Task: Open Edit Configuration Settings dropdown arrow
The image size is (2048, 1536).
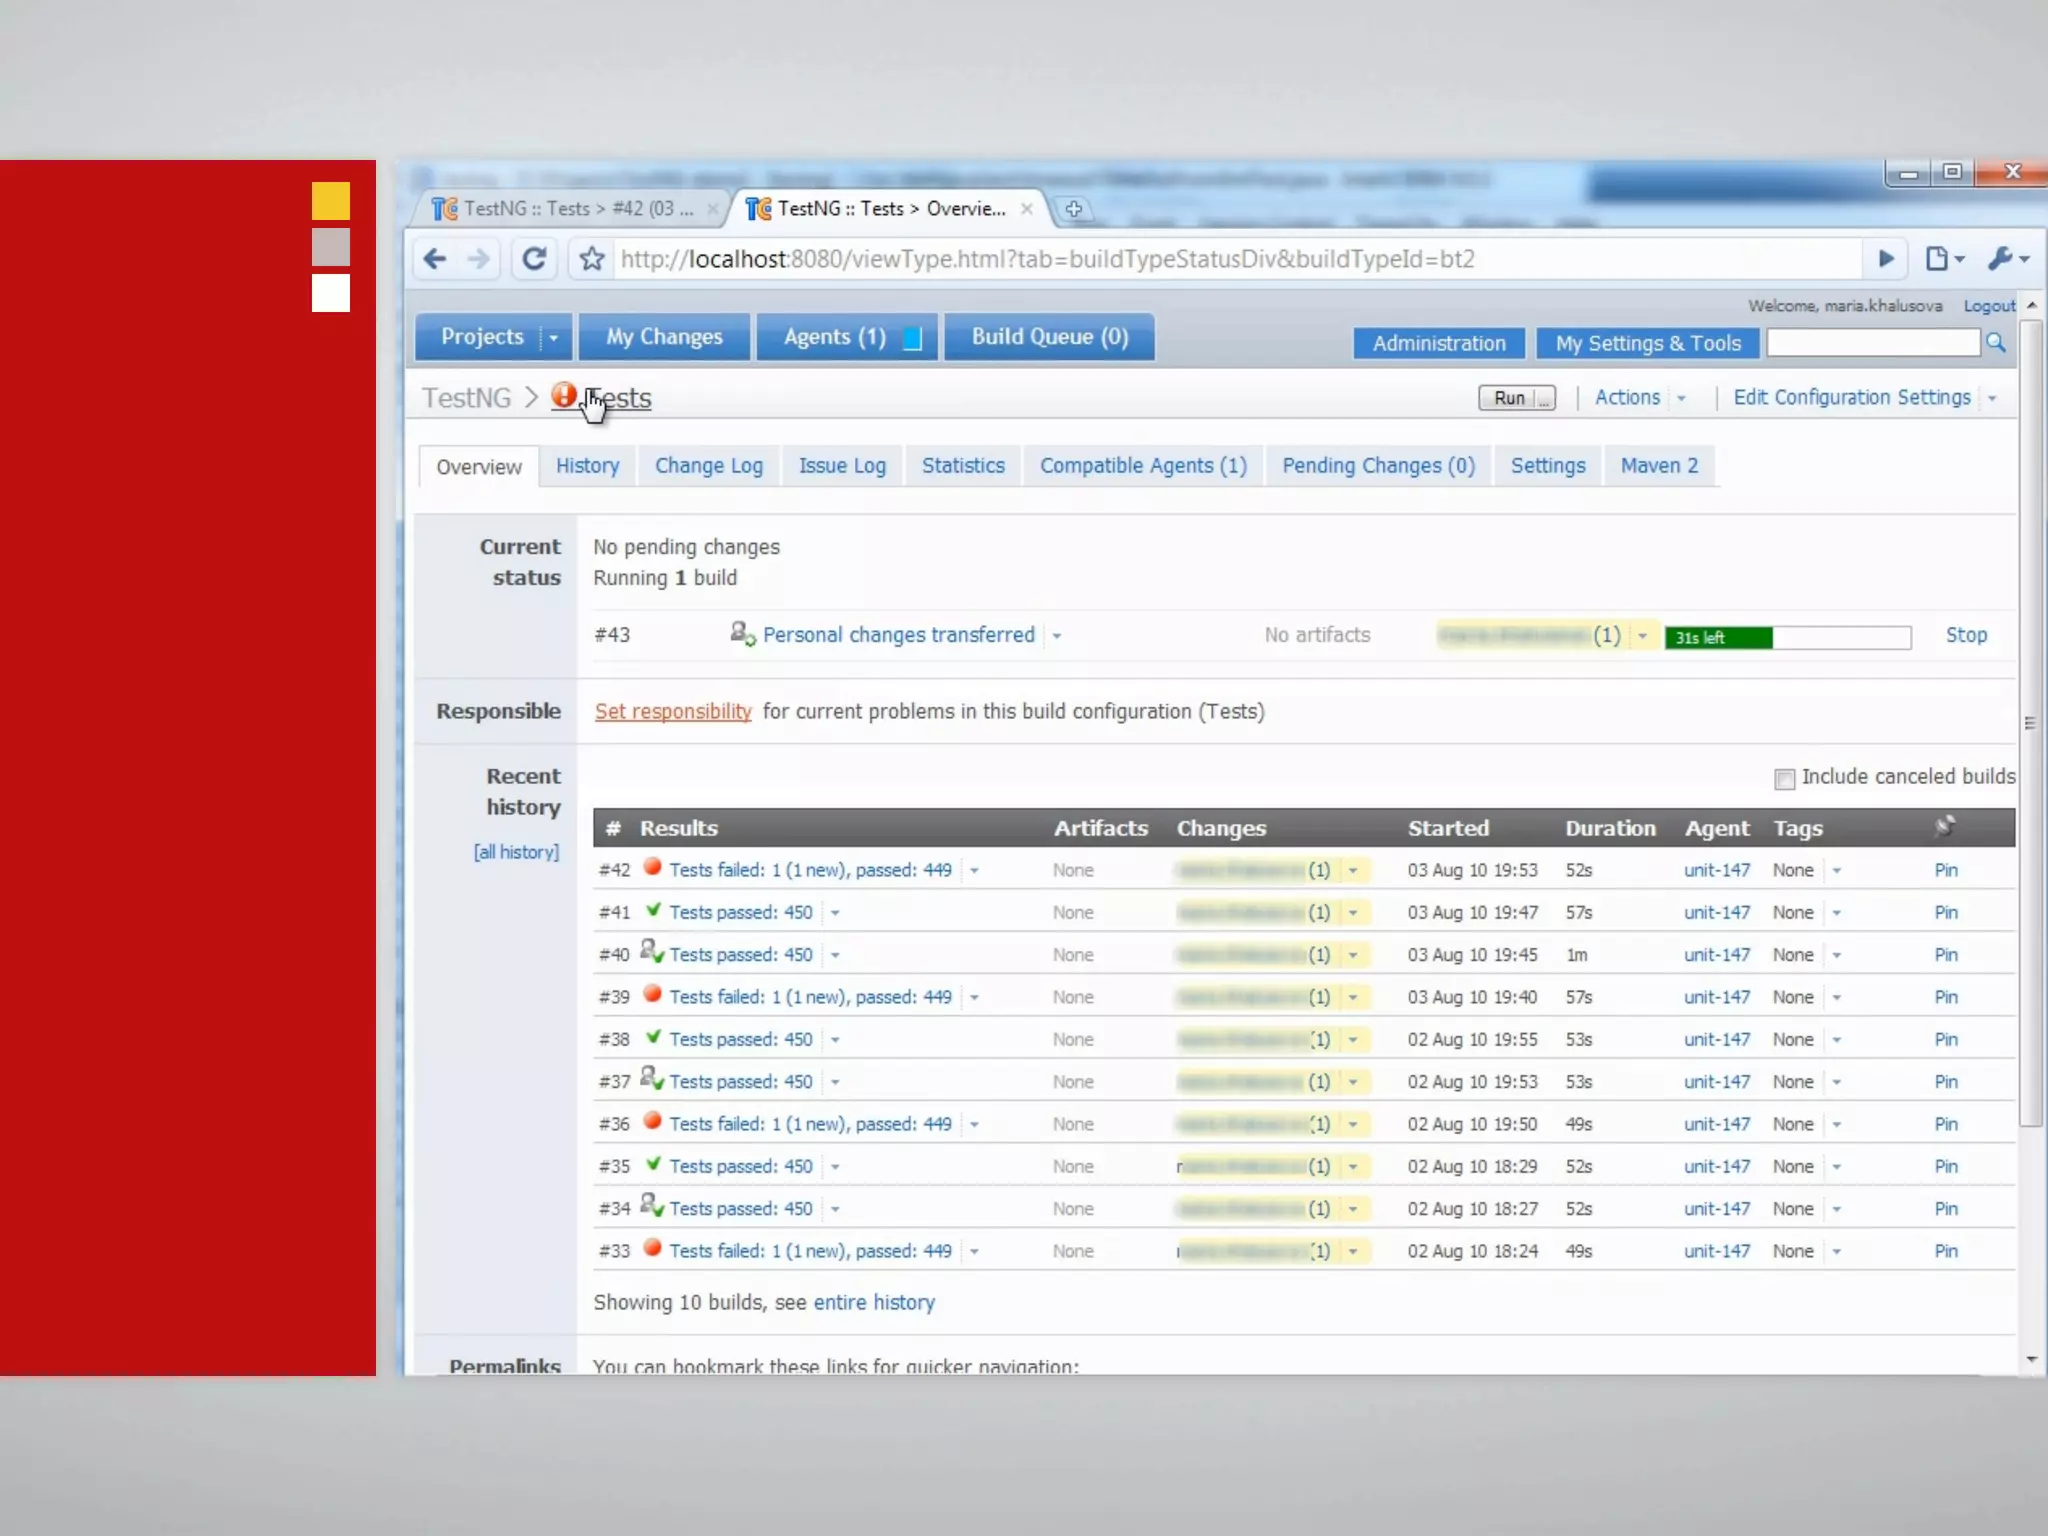Action: pos(1992,398)
